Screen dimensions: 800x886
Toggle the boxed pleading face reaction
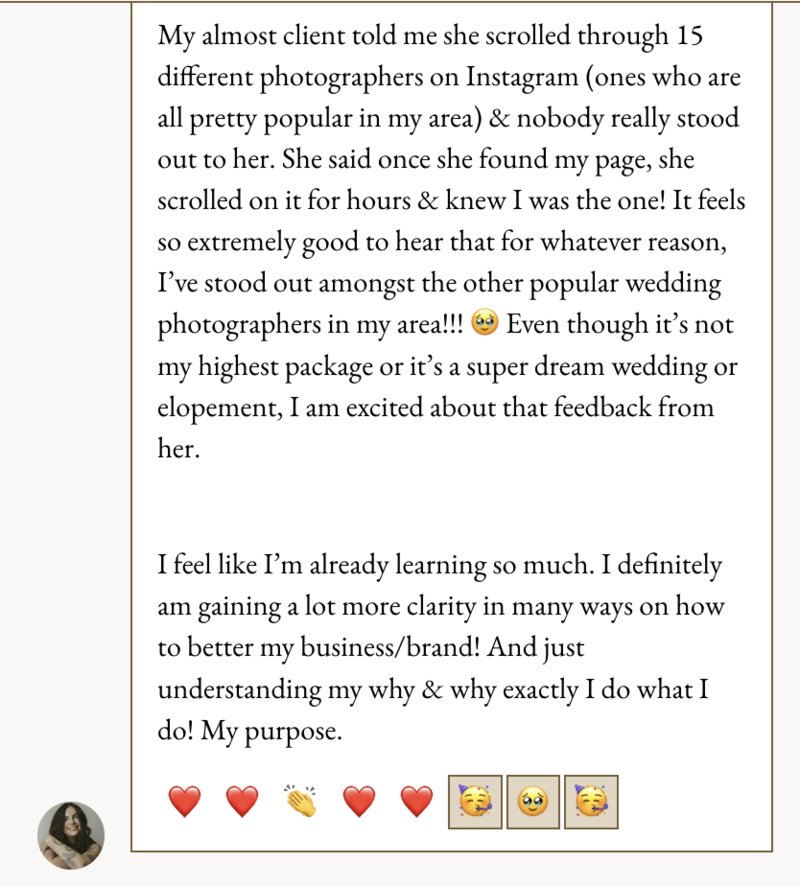point(533,802)
